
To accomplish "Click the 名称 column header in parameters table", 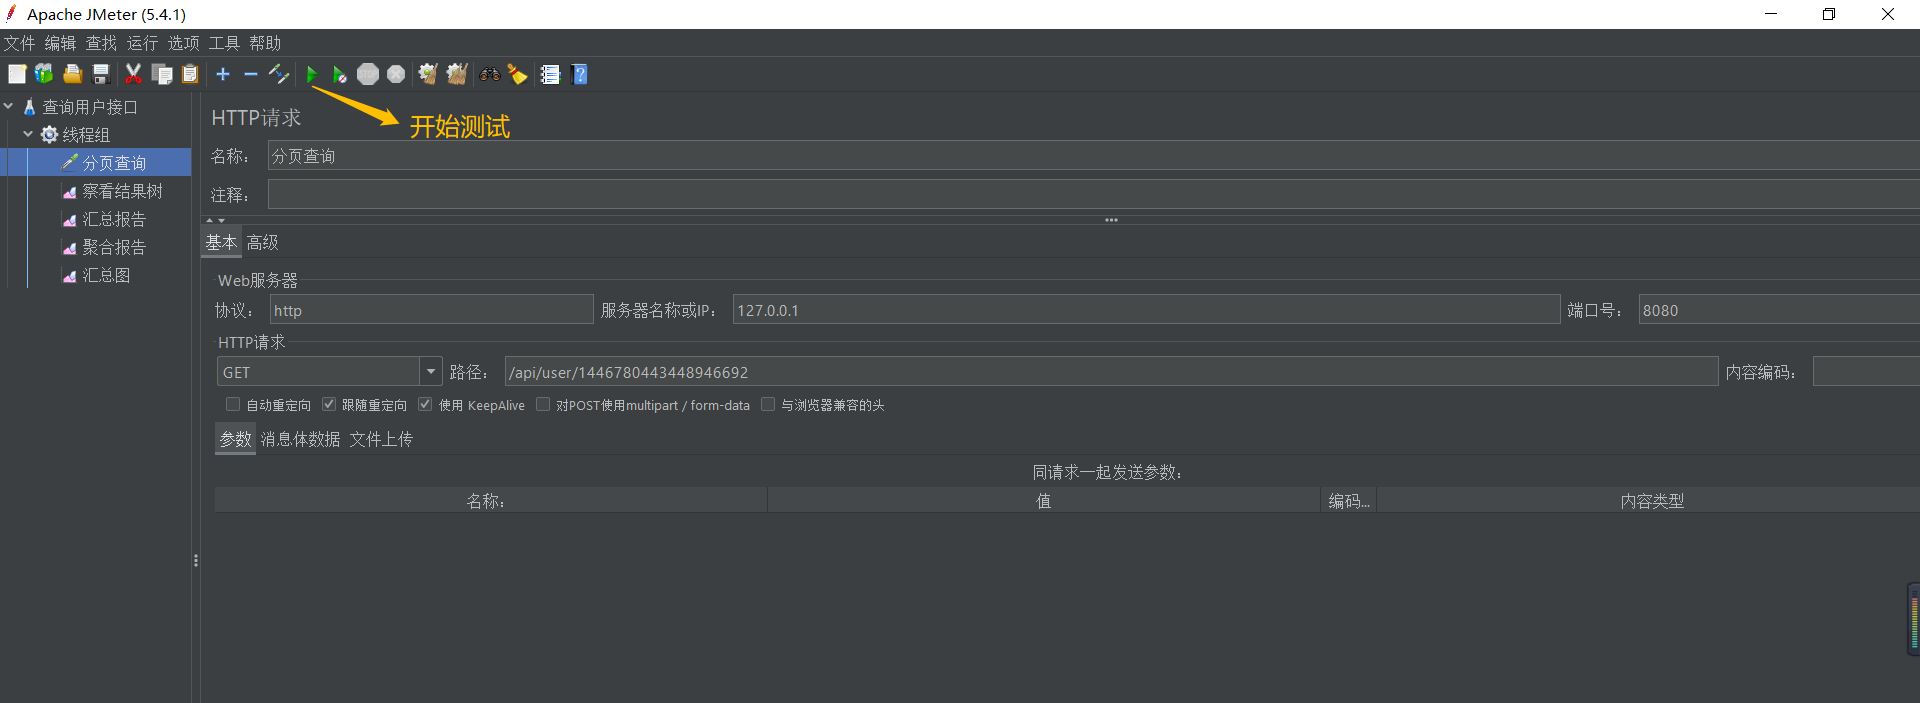I will [490, 501].
